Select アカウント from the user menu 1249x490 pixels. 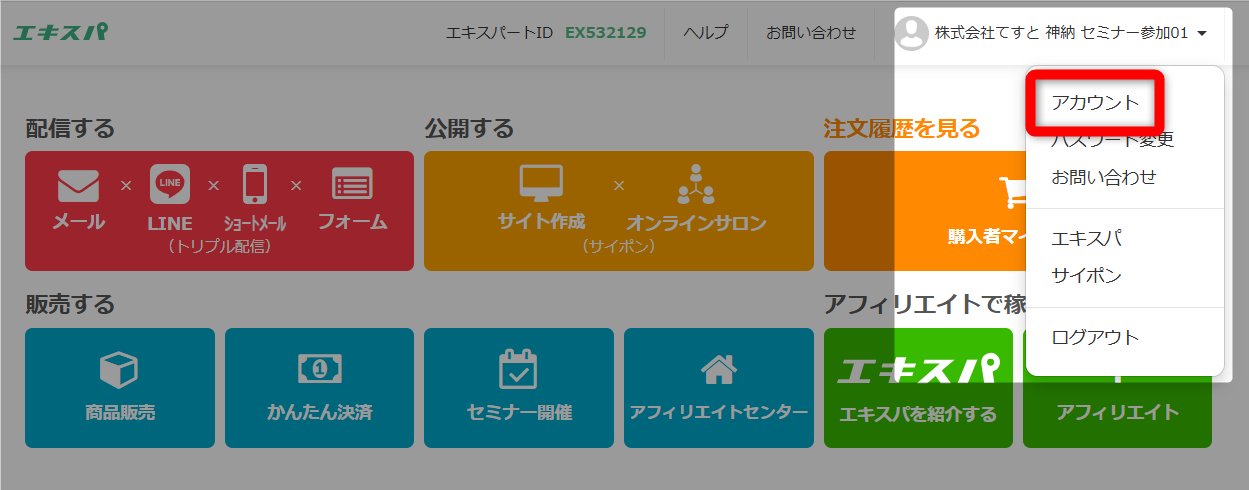[1096, 102]
